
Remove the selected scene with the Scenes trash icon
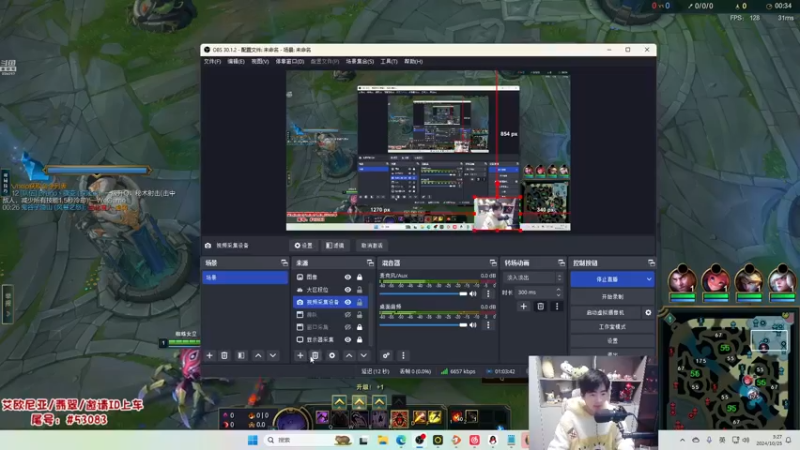[x=224, y=355]
